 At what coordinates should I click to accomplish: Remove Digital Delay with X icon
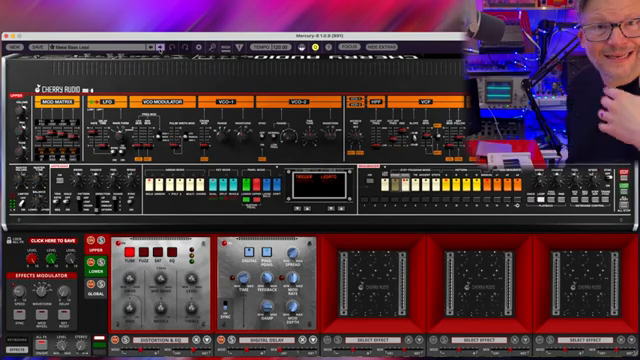click(302, 340)
